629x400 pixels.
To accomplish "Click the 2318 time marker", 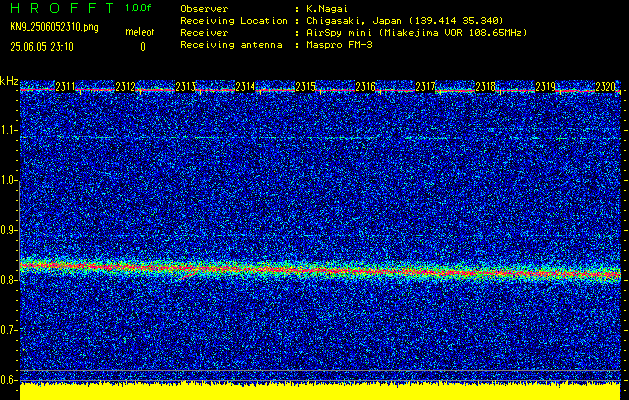I will [x=485, y=87].
